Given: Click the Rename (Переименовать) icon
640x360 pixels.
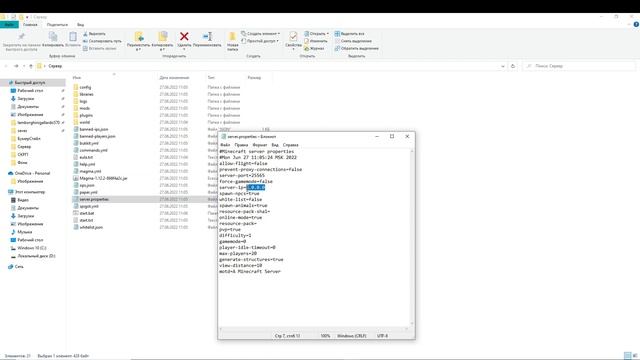Looking at the screenshot, I should (207, 37).
